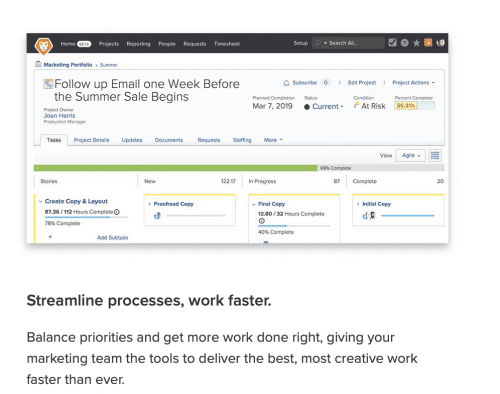
Task: Open the favorites star icon
Action: [x=416, y=43]
